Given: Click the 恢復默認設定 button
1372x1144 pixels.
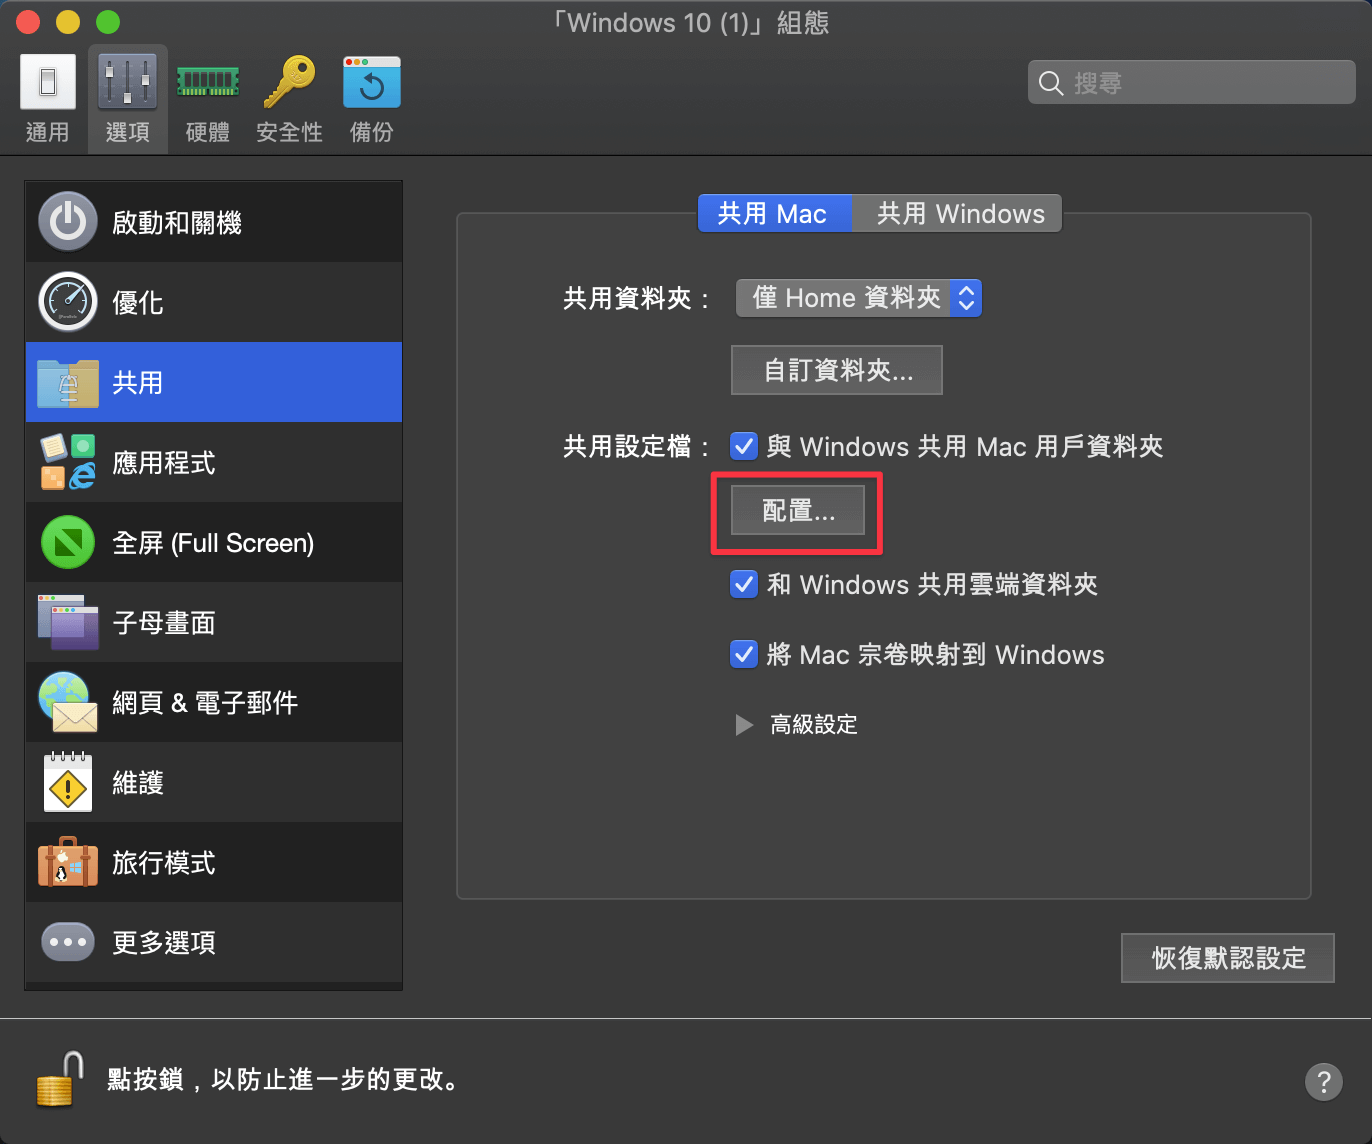Looking at the screenshot, I should coord(1228,958).
